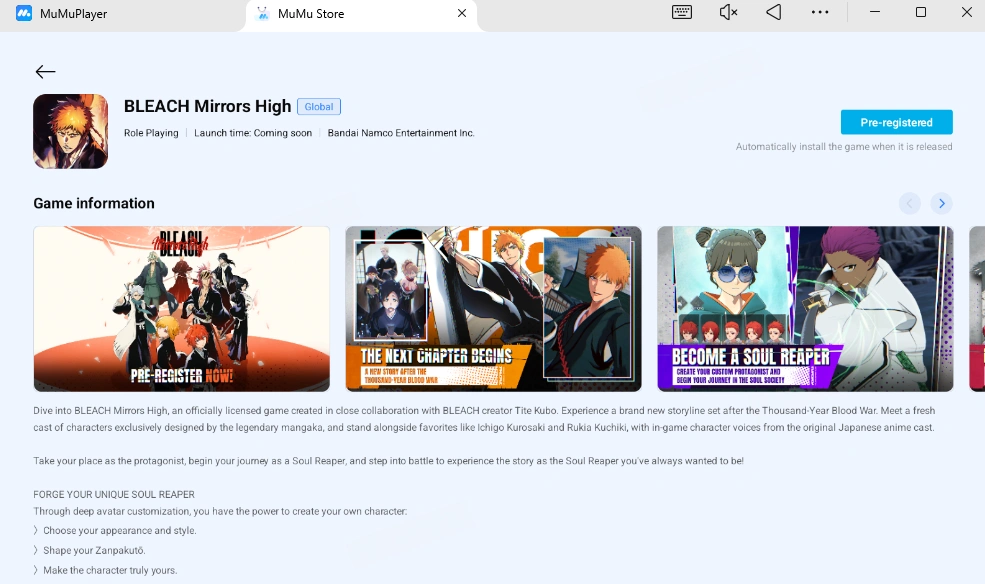985x584 pixels.
Task: Click the triangular back navigation icon
Action: (x=774, y=12)
